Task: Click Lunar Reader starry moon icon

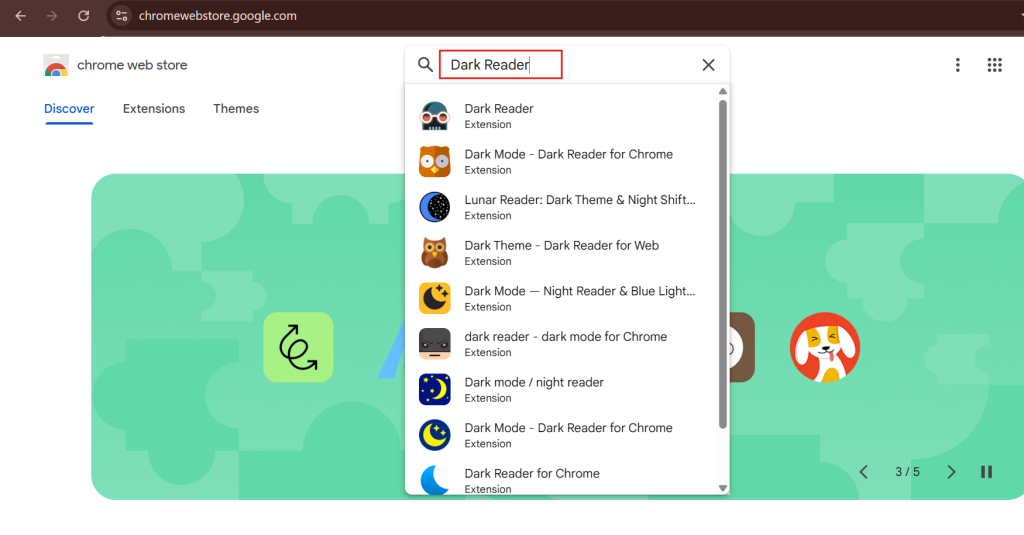Action: pos(434,207)
